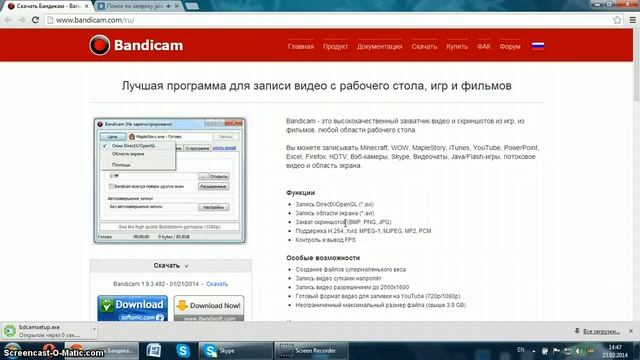Open Документация menu item
Screen dimensions: 640x360
(x=380, y=47)
